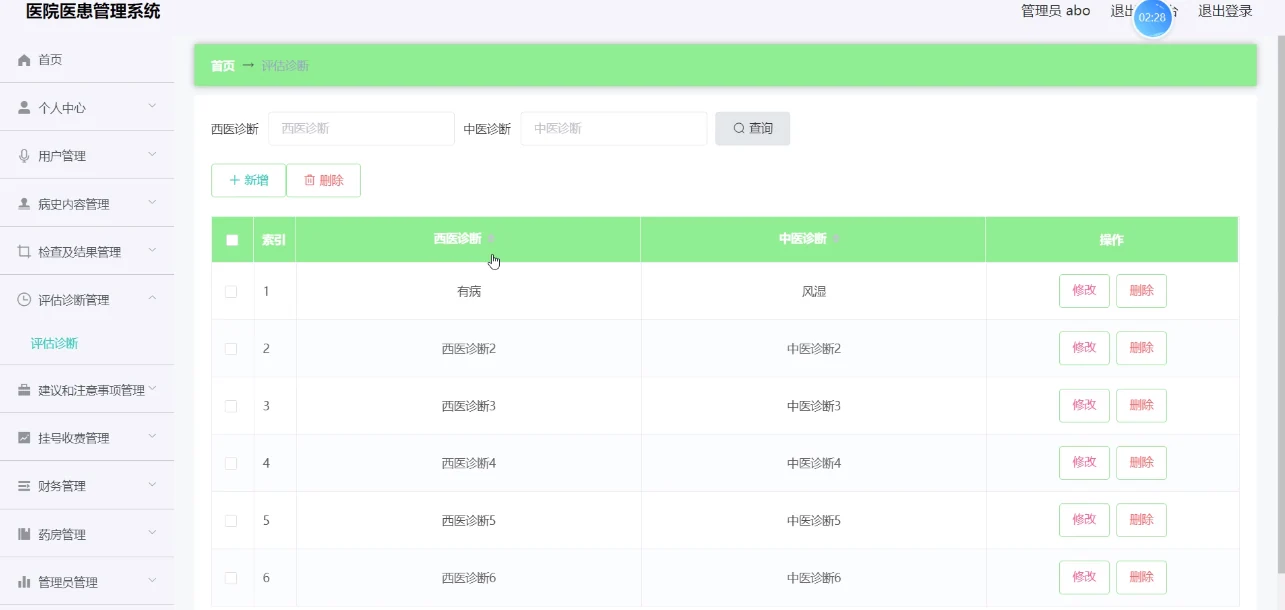Select the 评估诊断 submenu item

click(x=54, y=343)
